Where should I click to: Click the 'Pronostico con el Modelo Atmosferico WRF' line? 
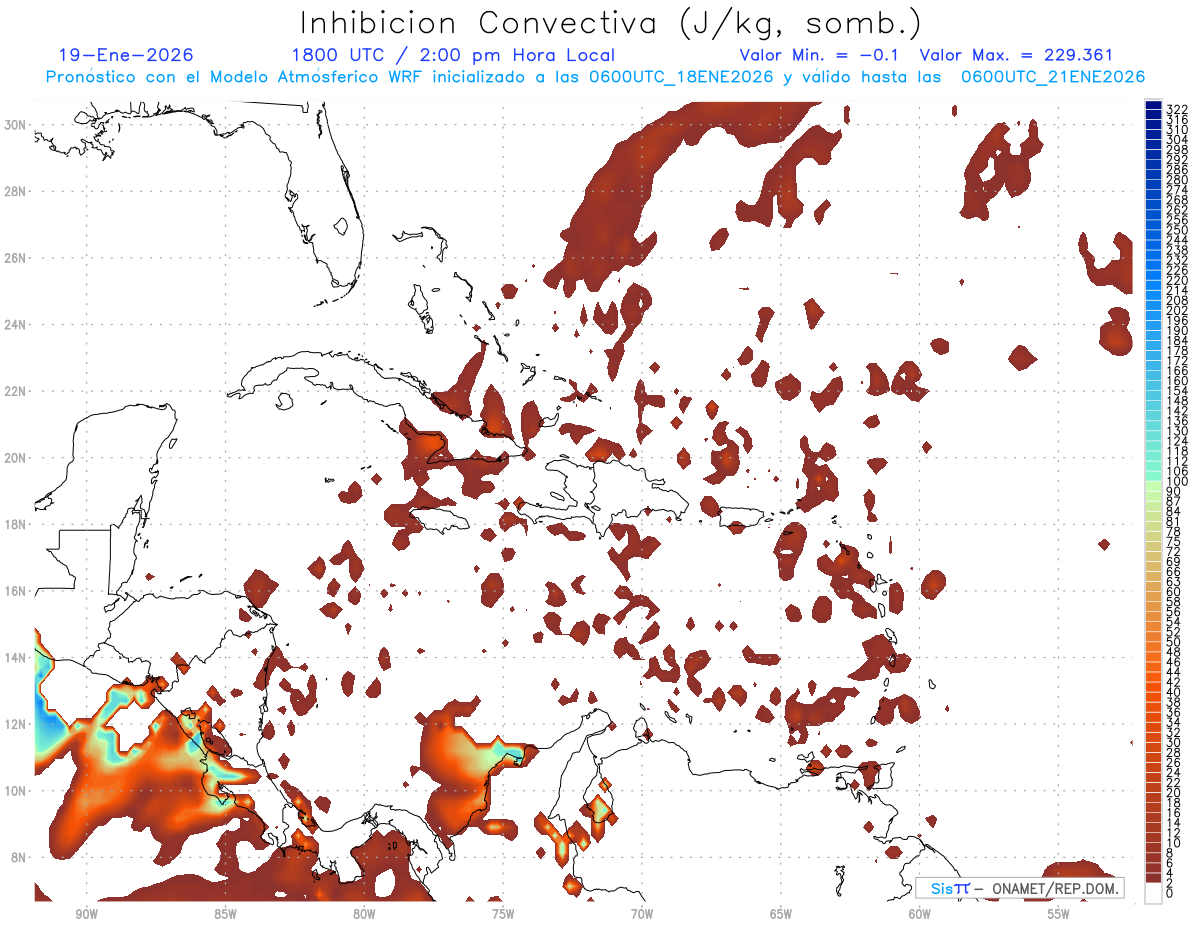595,77
